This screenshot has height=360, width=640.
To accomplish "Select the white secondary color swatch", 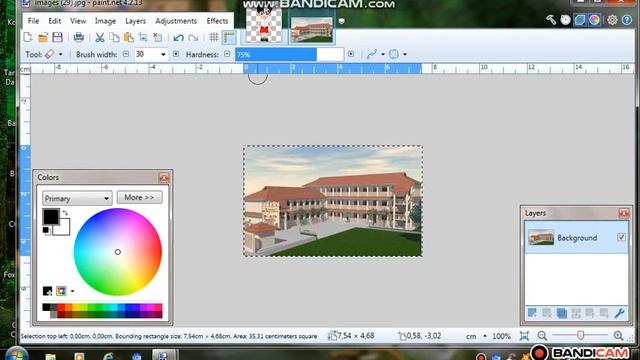I will pos(64,229).
